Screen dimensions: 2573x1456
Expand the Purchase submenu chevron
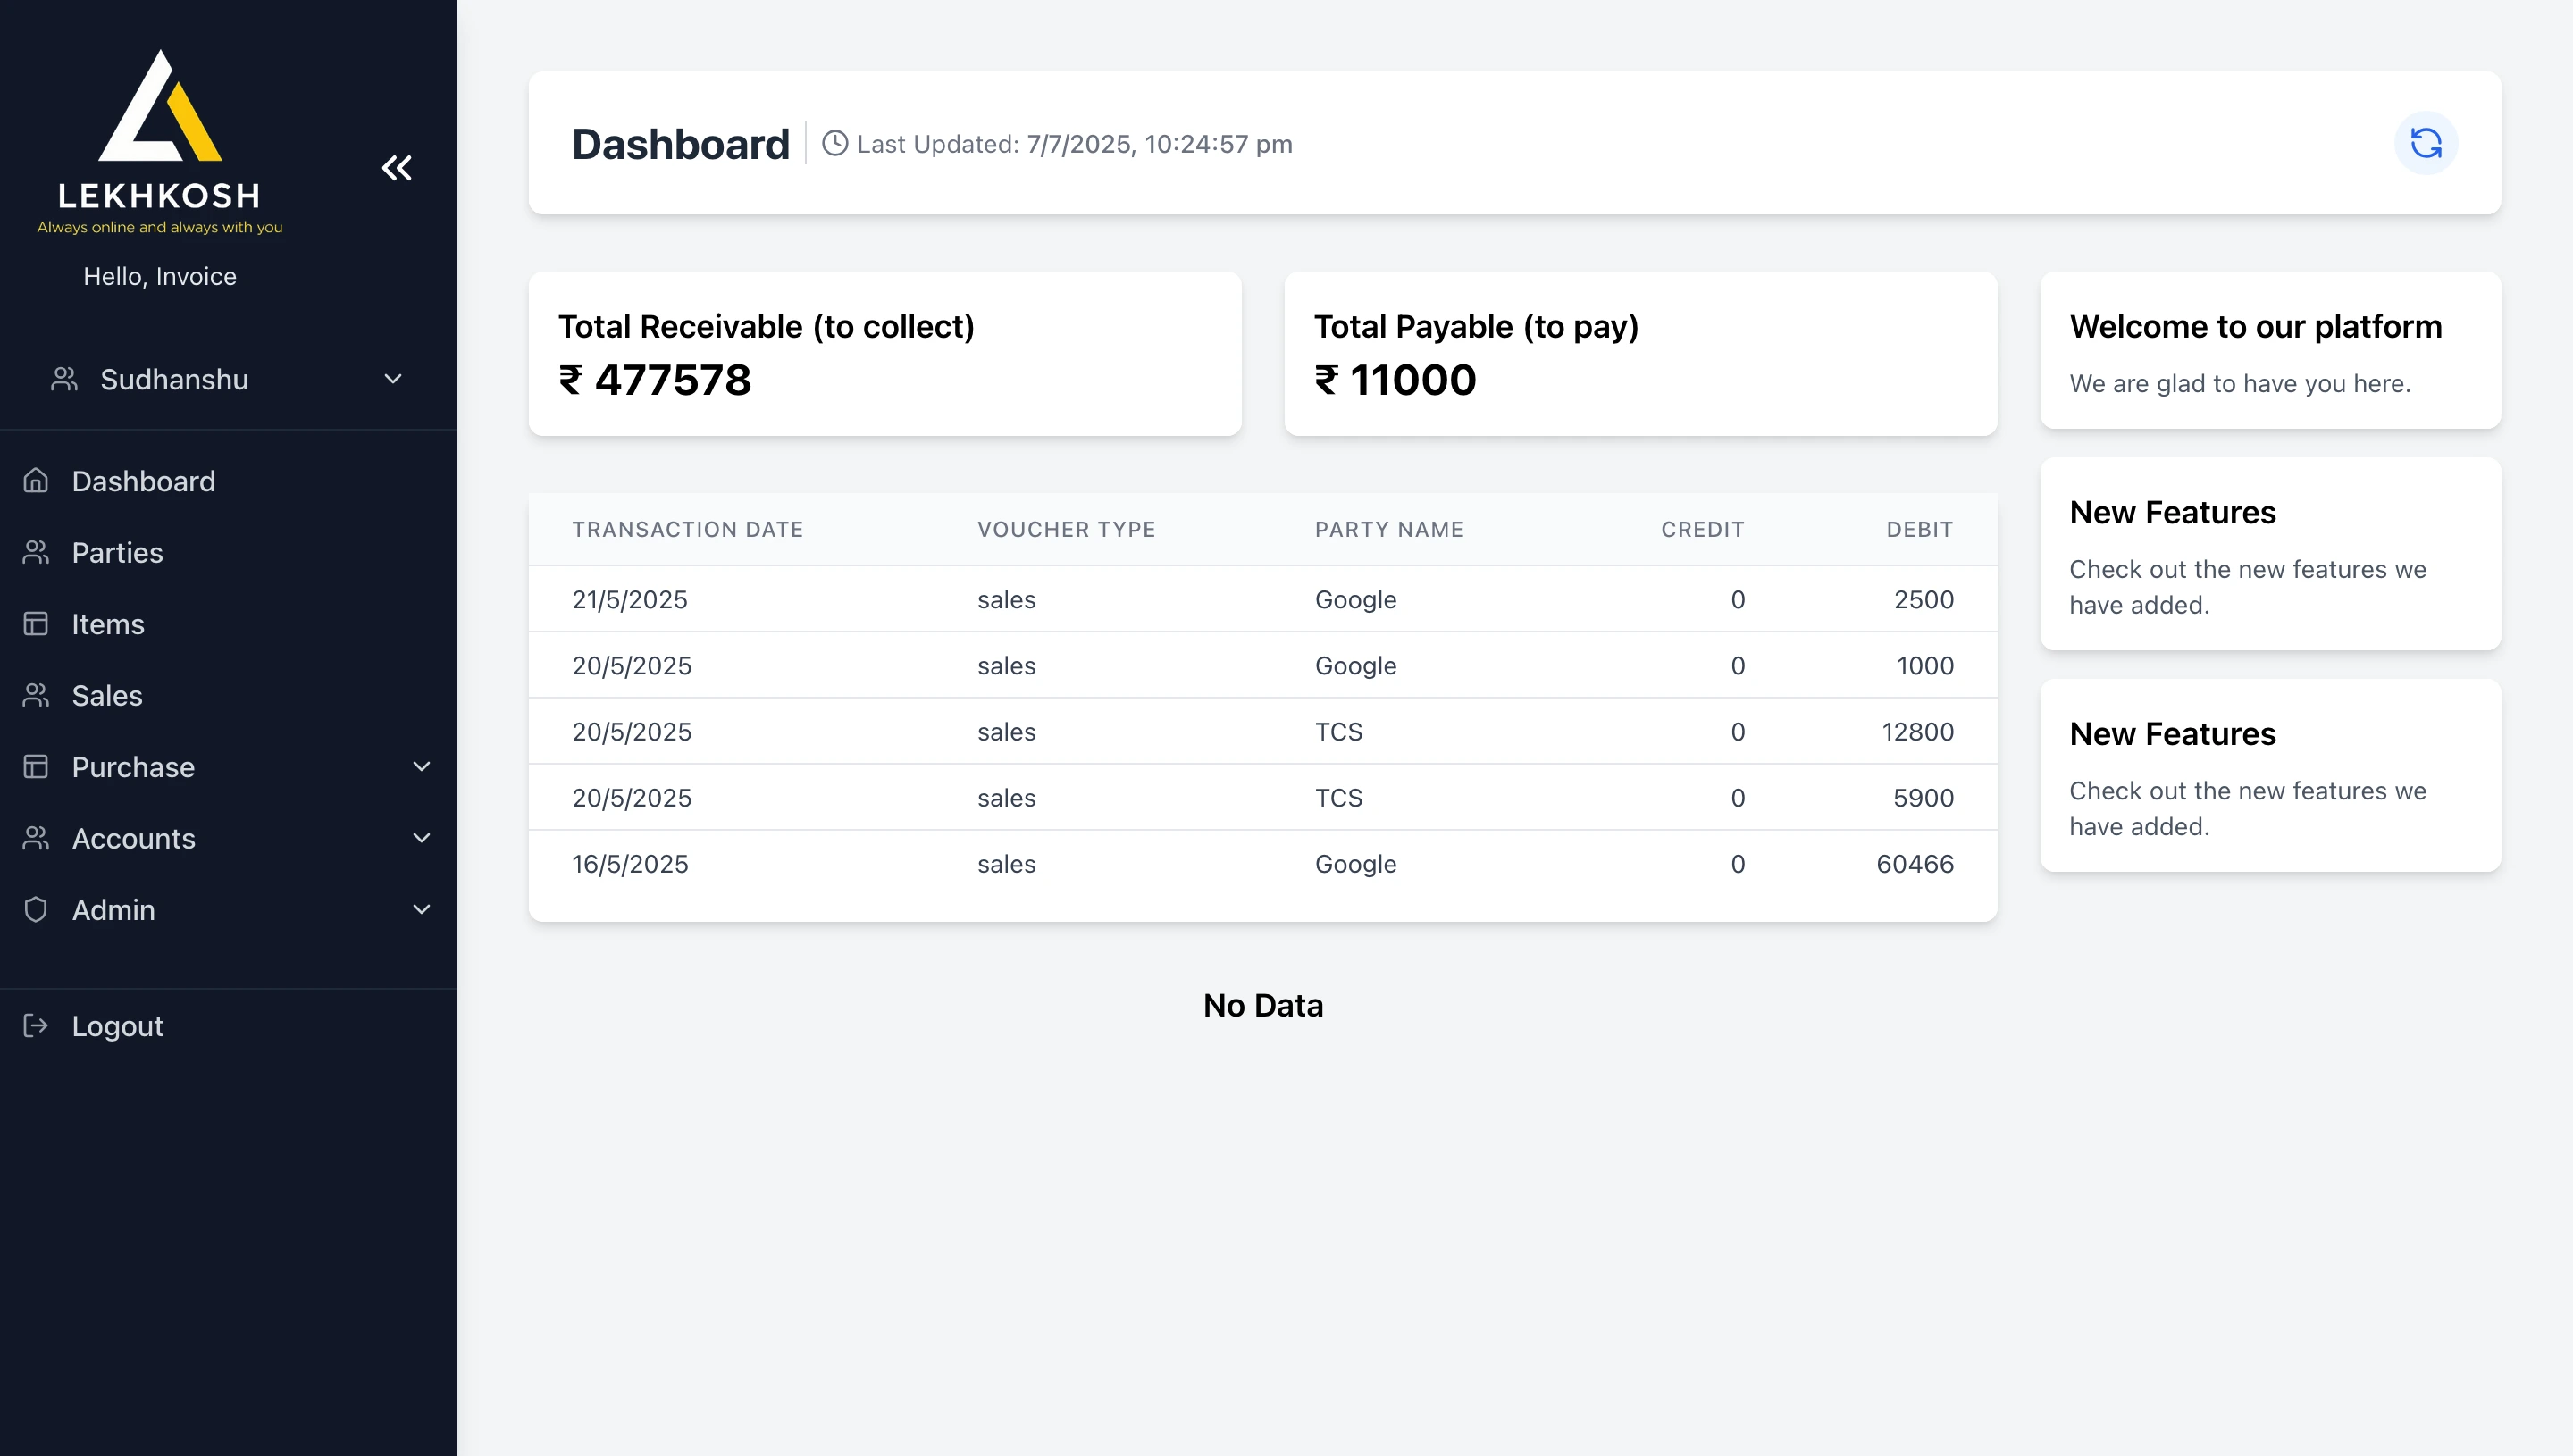pyautogui.click(x=422, y=766)
